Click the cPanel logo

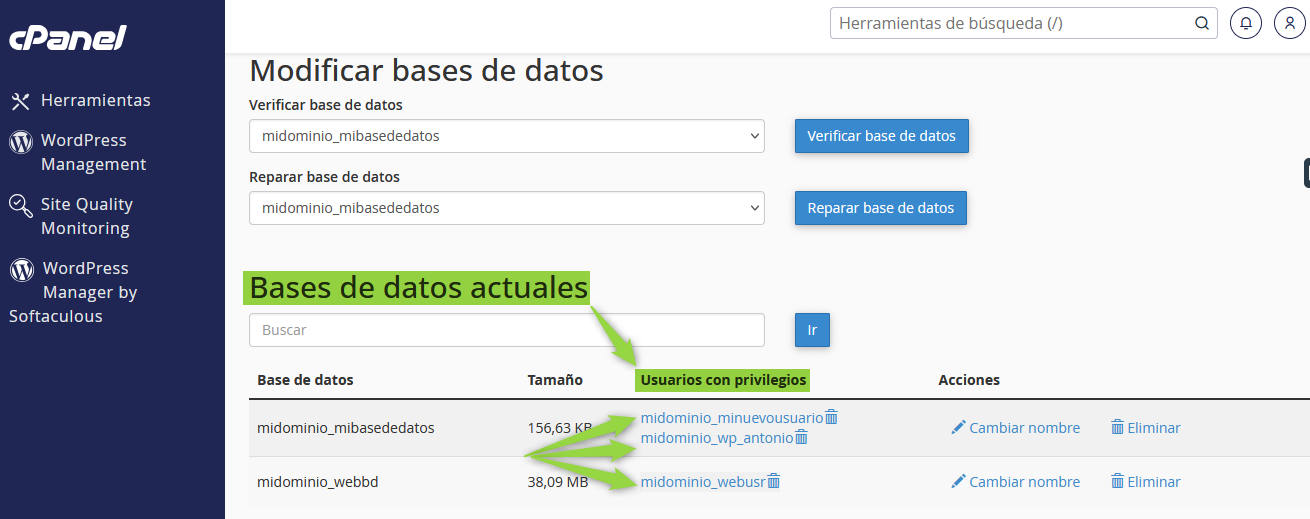tap(68, 38)
